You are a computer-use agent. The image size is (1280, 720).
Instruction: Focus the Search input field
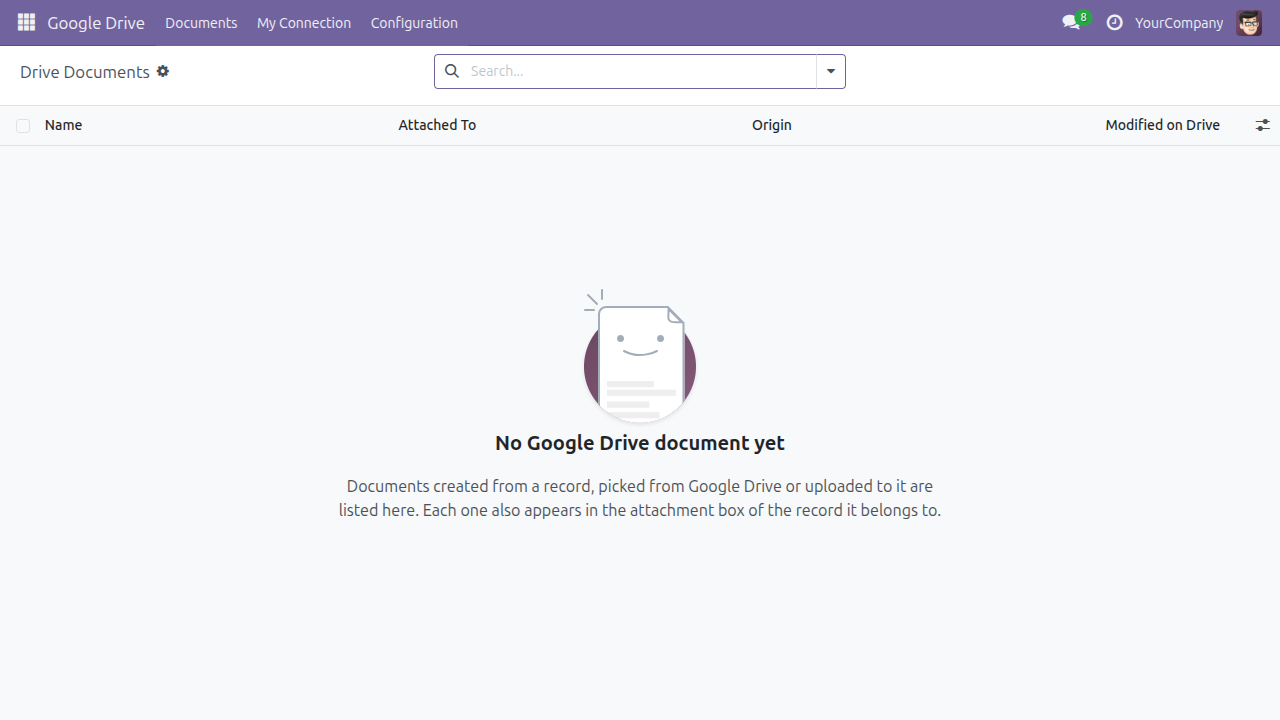(640, 71)
